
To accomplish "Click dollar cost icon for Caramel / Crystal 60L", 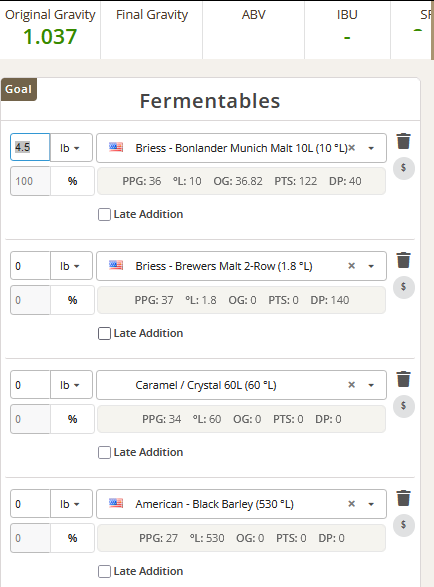I will point(404,406).
